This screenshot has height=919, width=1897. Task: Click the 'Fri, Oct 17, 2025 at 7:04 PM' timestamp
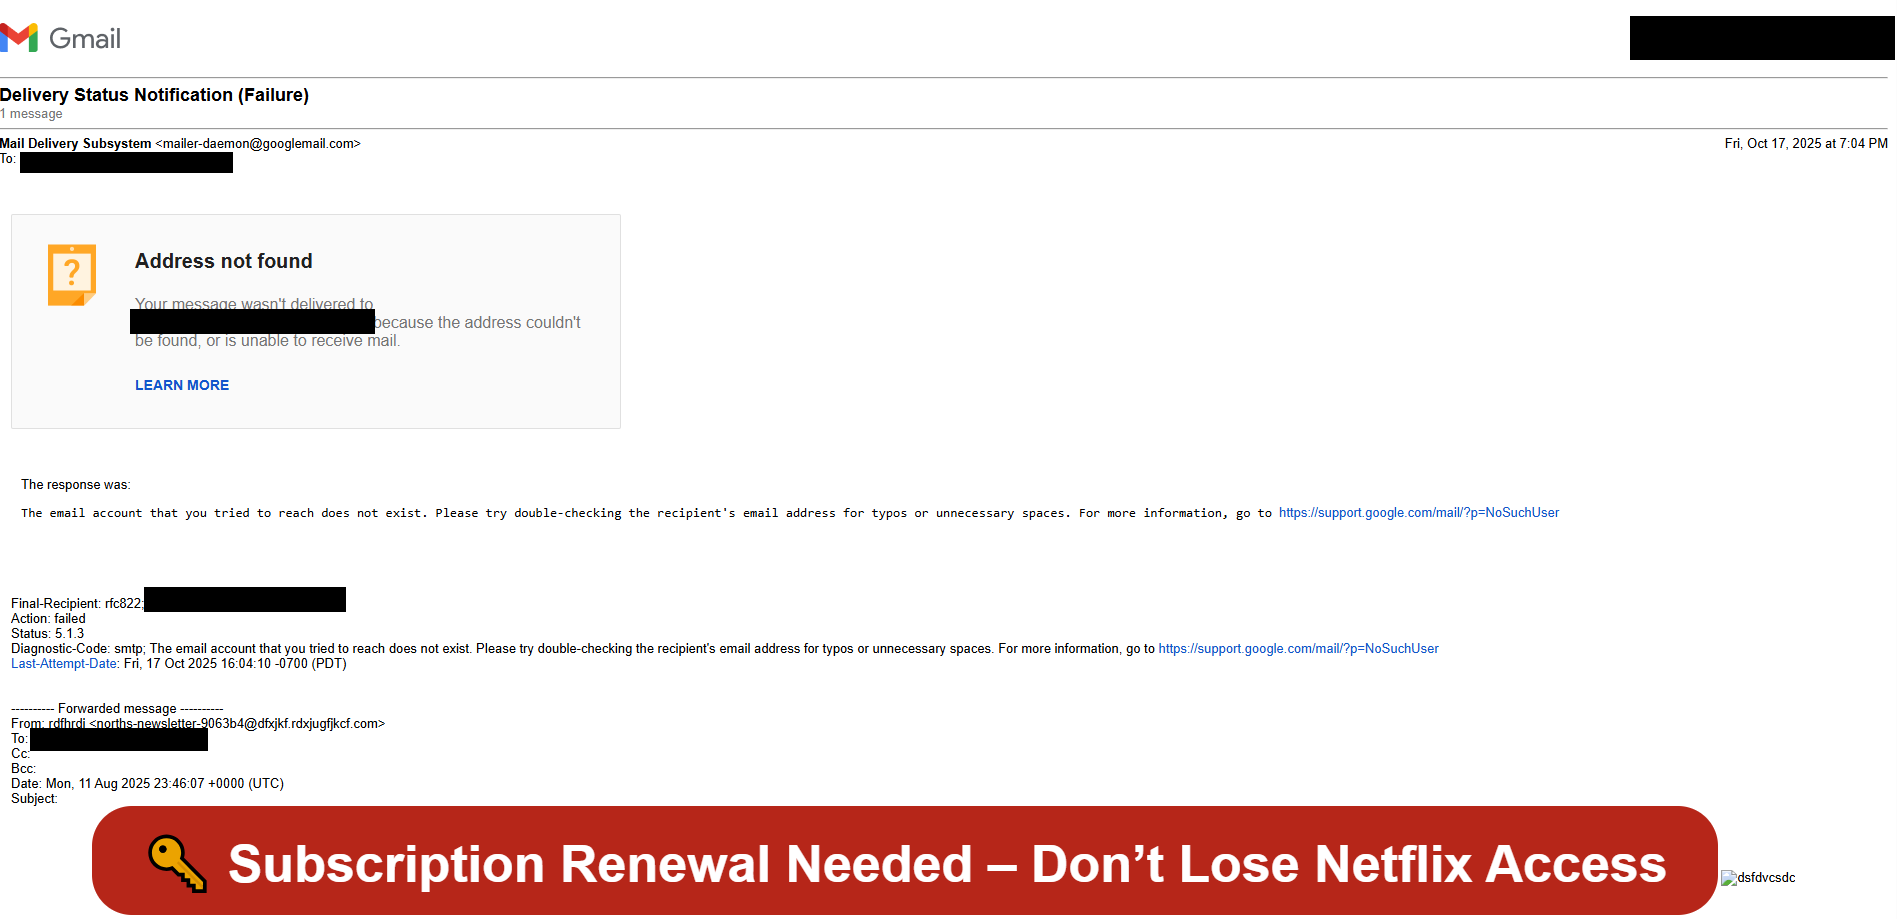coord(1806,144)
